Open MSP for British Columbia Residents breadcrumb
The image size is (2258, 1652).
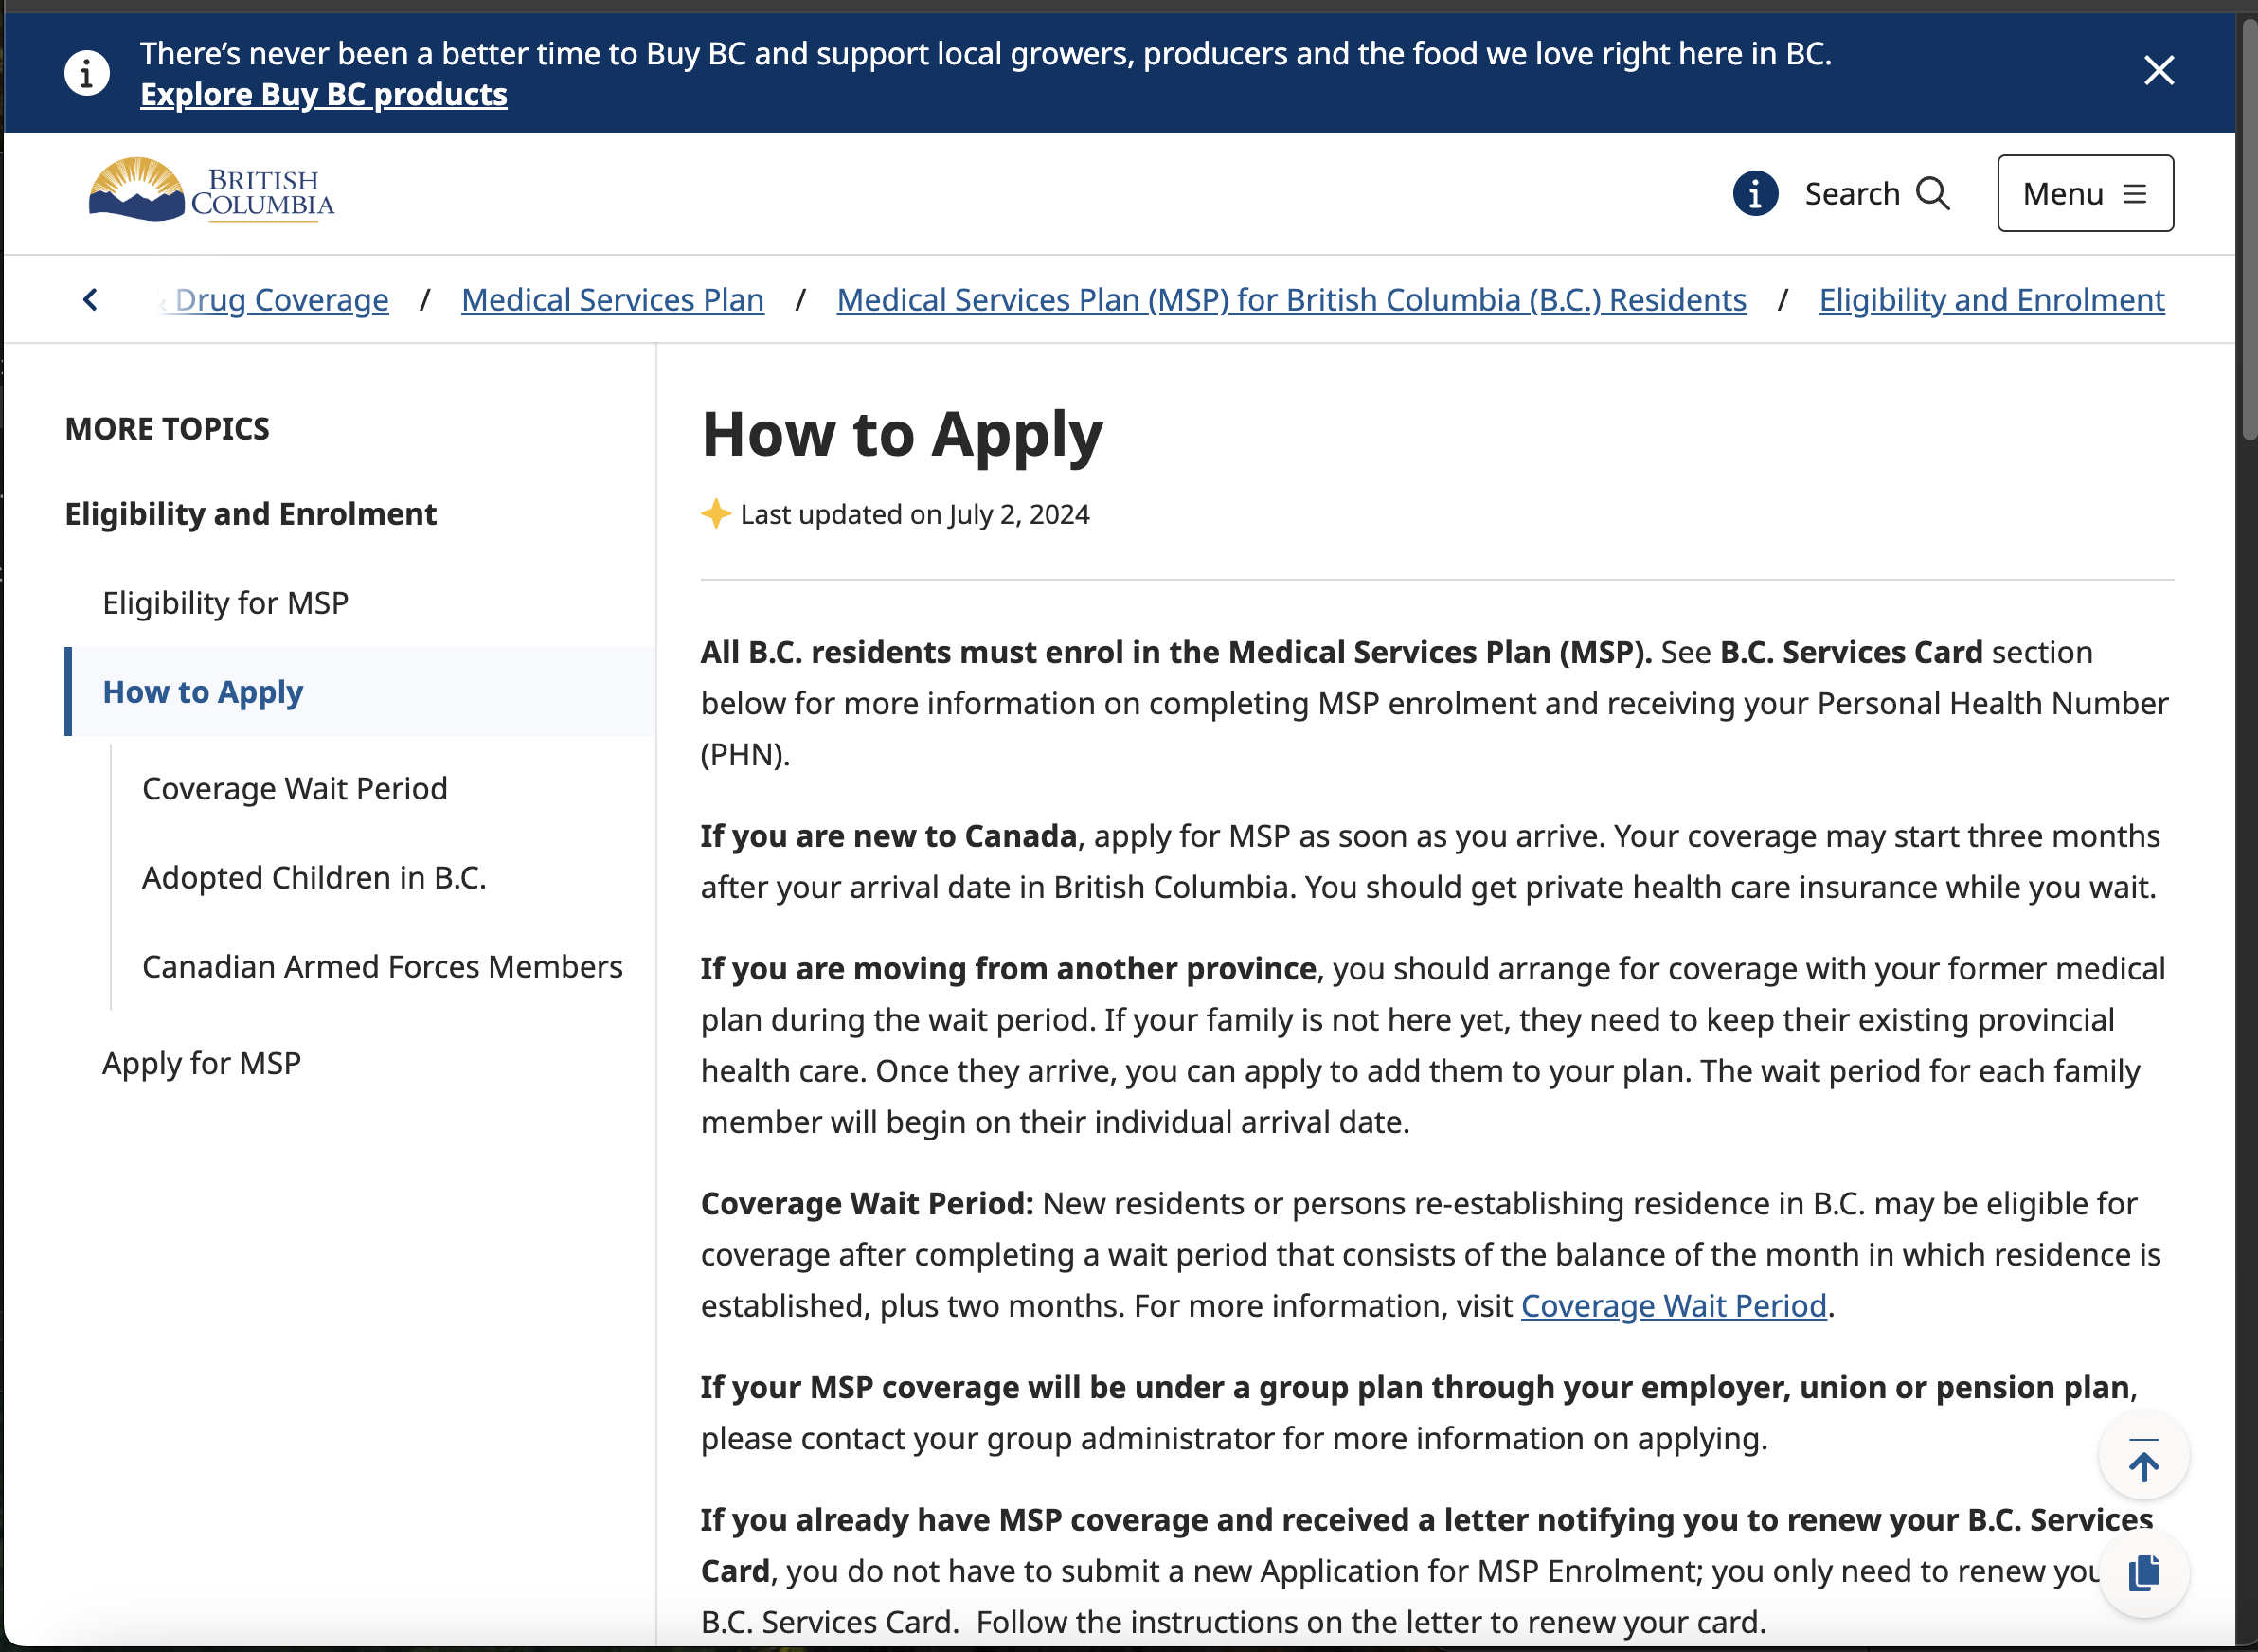pyautogui.click(x=1291, y=300)
